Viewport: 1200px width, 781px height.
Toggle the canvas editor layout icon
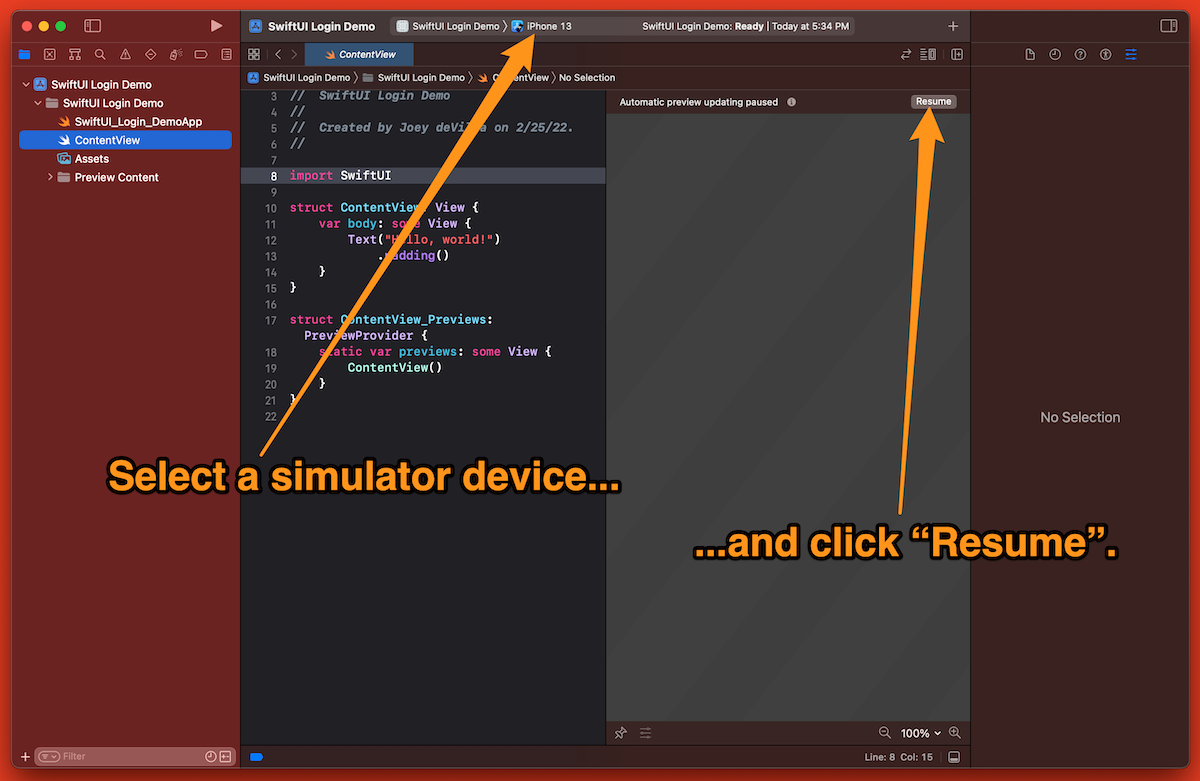[x=957, y=55]
